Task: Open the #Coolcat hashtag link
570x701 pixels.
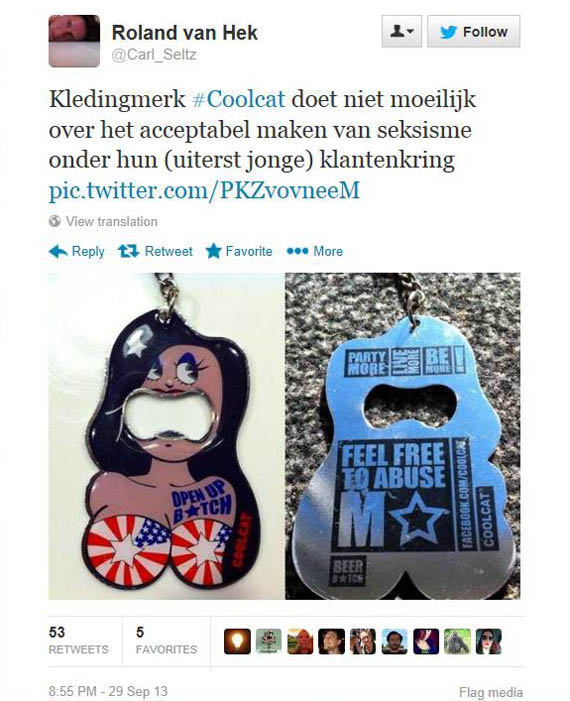Action: 239,99
